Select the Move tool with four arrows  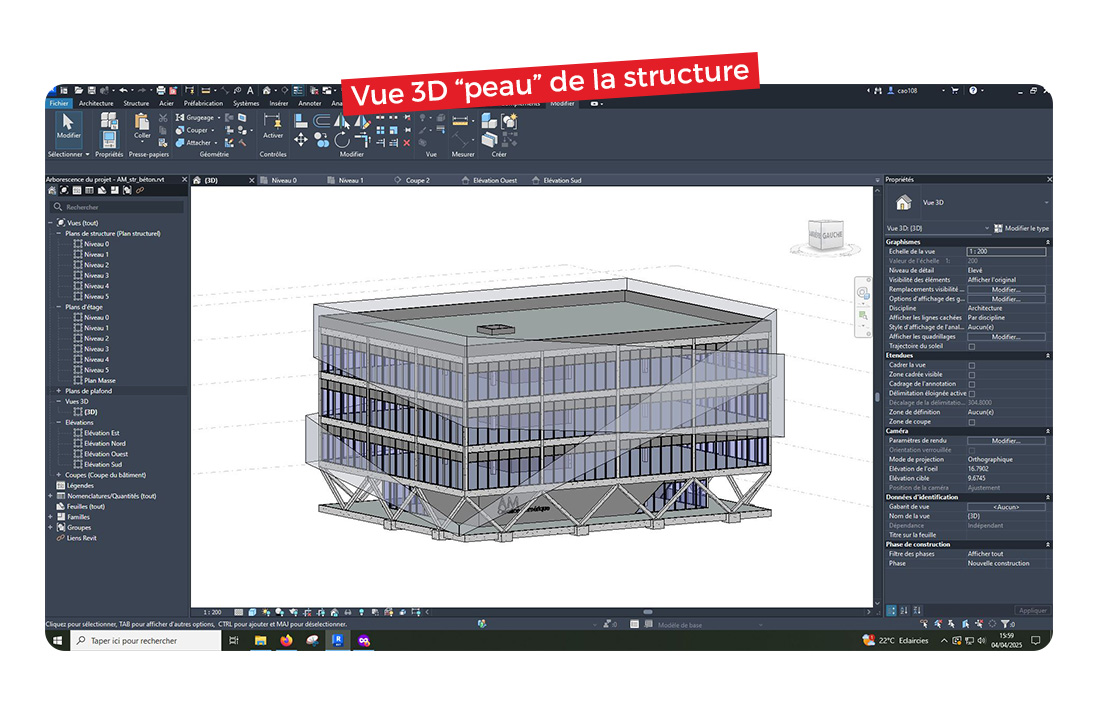point(301,140)
